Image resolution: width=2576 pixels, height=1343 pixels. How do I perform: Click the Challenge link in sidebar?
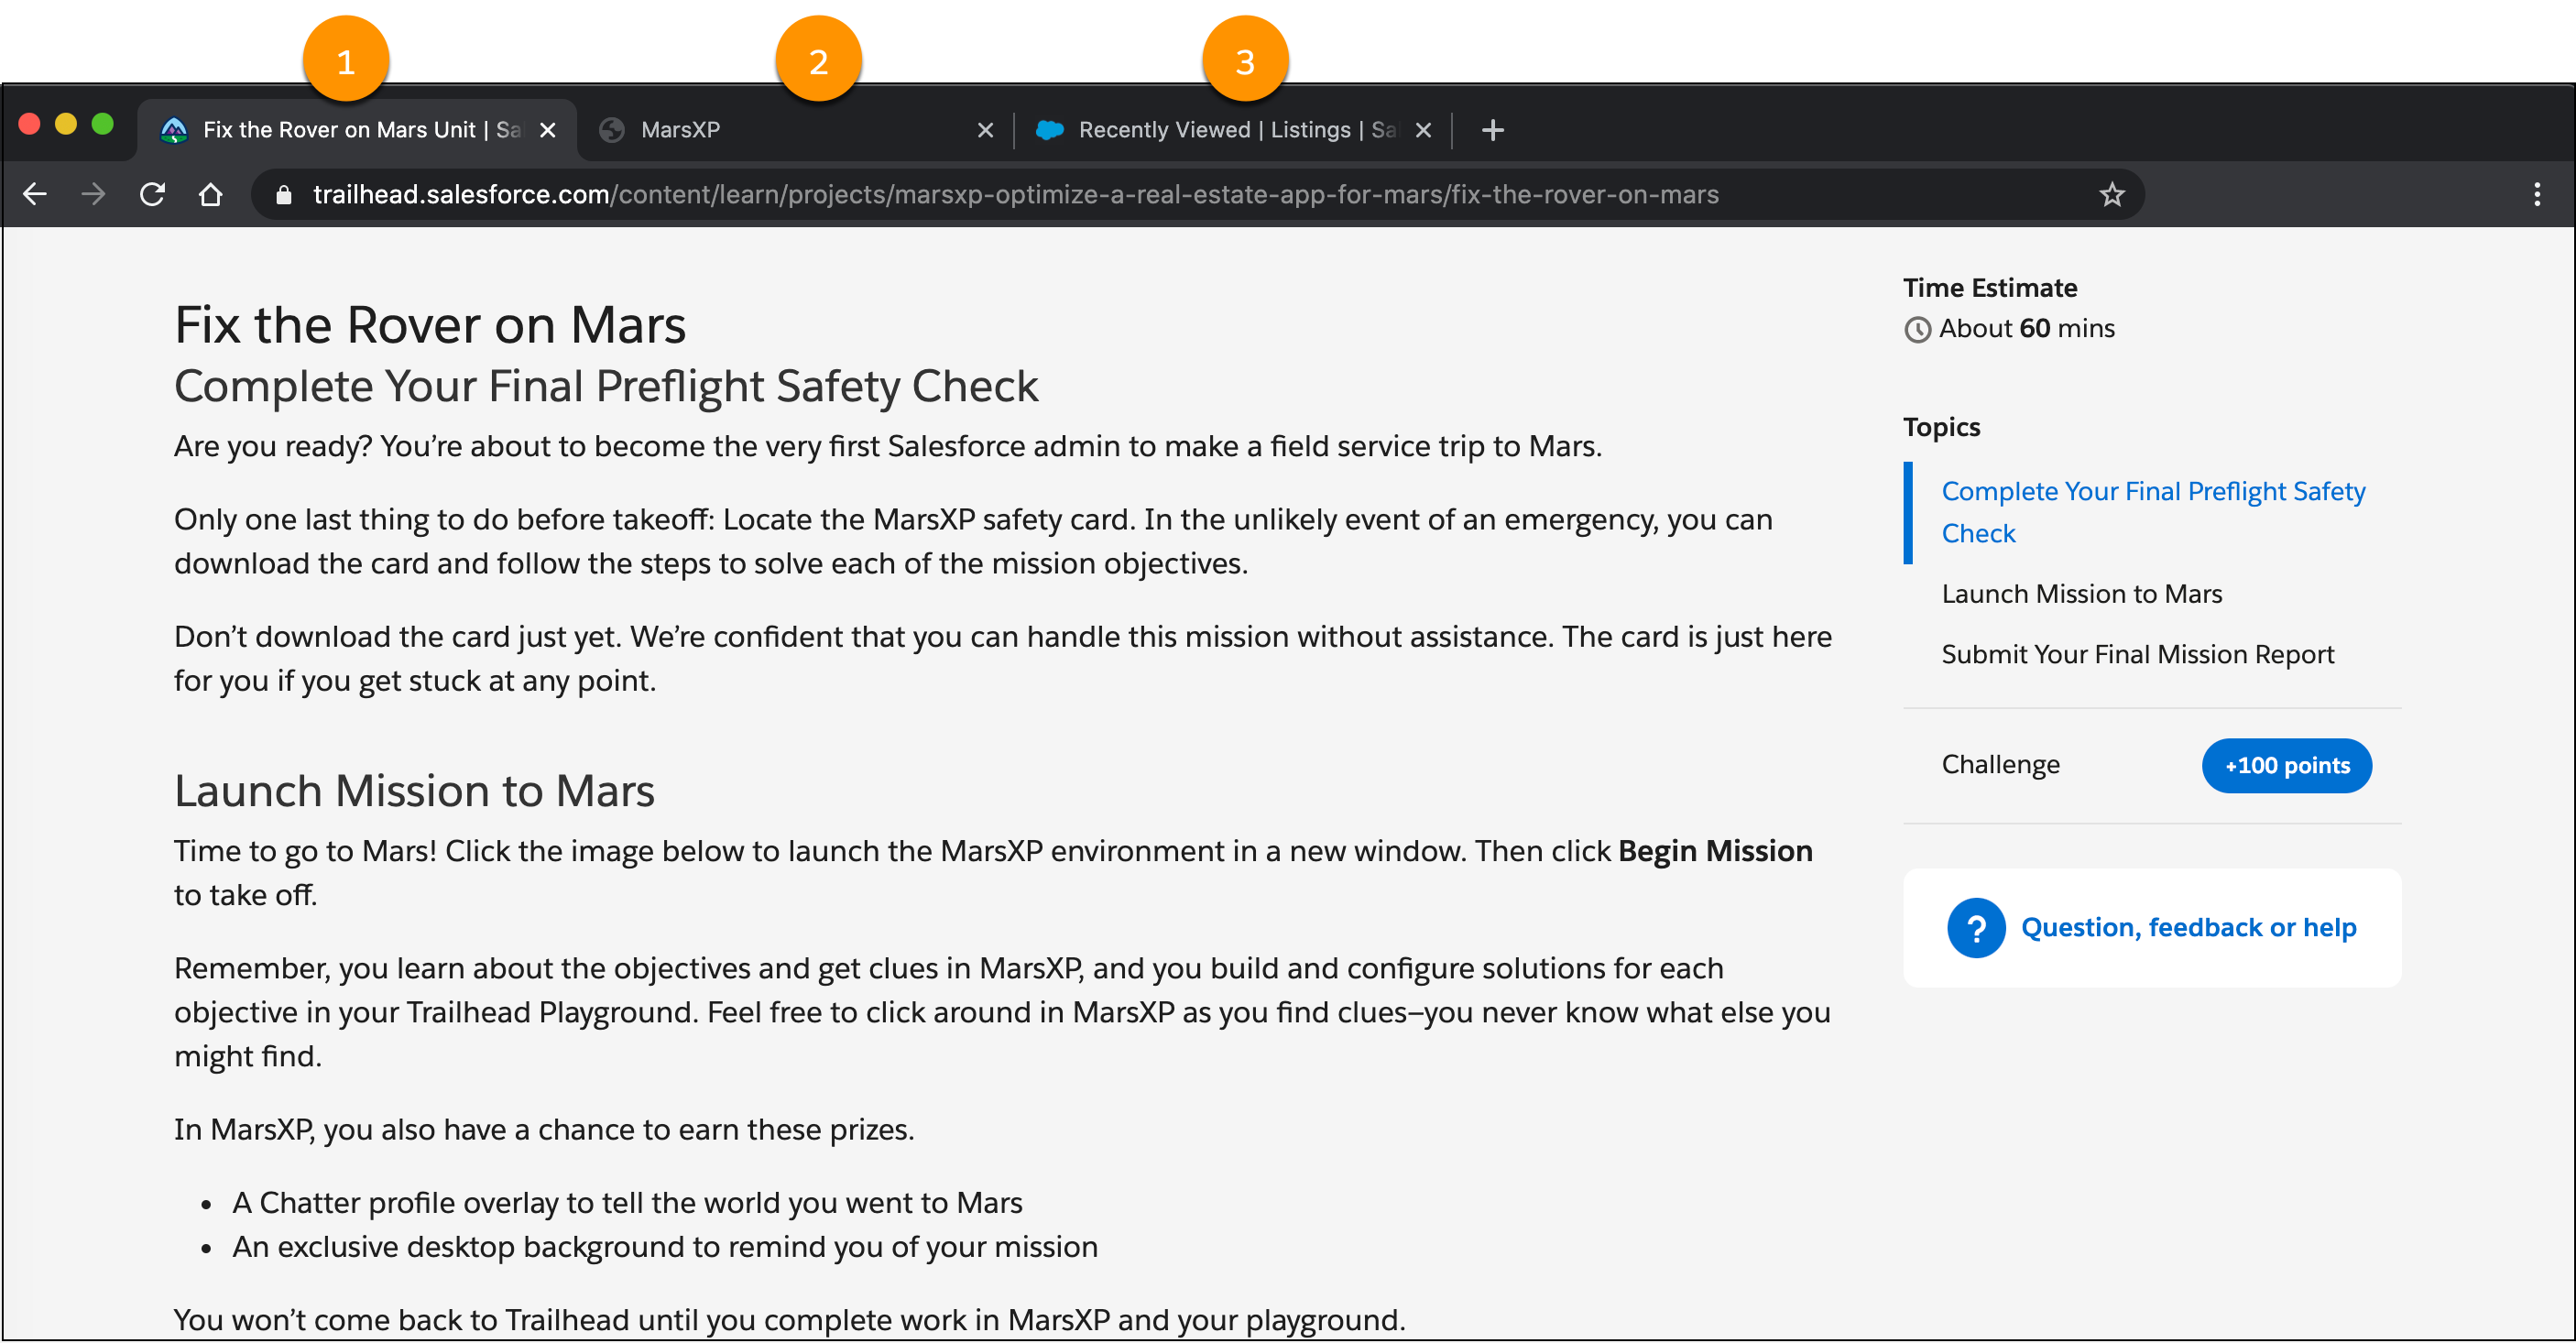pyautogui.click(x=2000, y=764)
